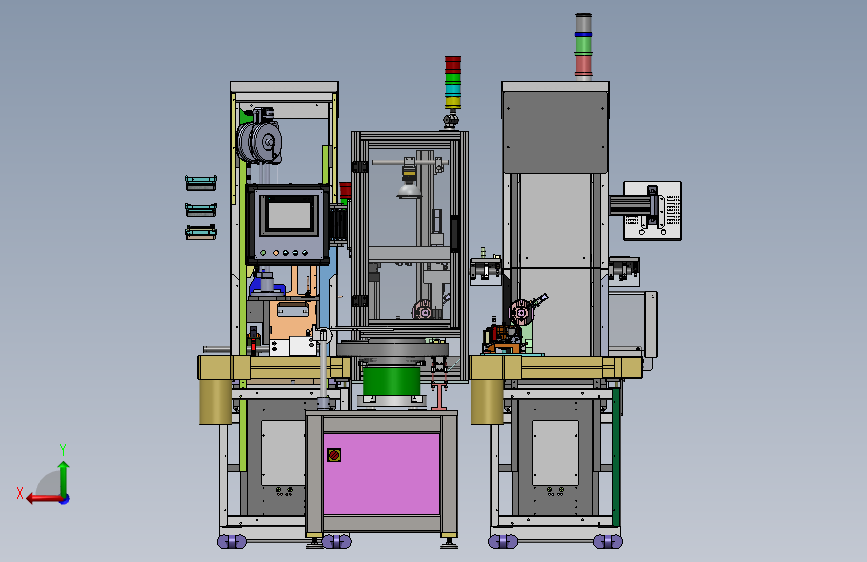Select the magenta door panel on center cabinet
The image size is (867, 562).
pyautogui.click(x=382, y=473)
